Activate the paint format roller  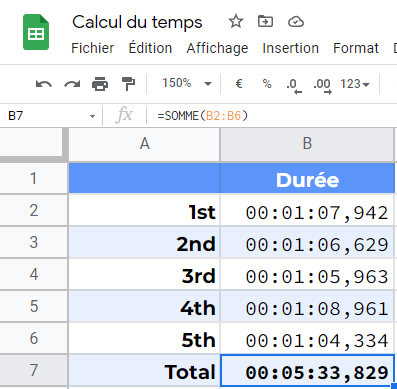pyautogui.click(x=128, y=84)
